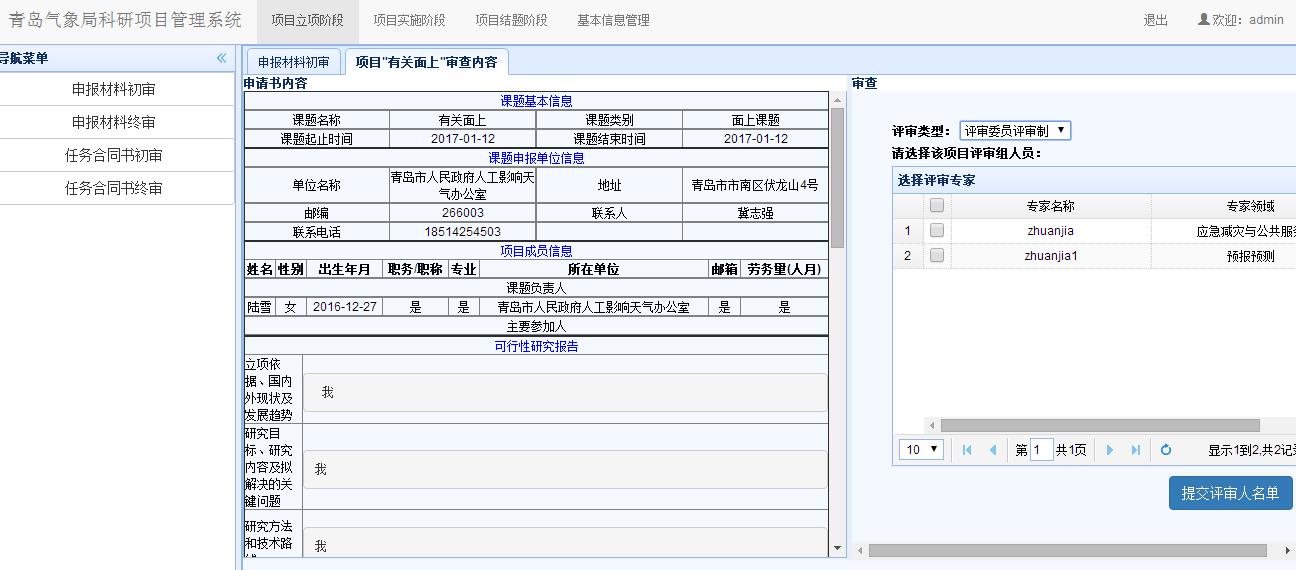Go to first page of expert list
The height and width of the screenshot is (570, 1296).
[967, 450]
